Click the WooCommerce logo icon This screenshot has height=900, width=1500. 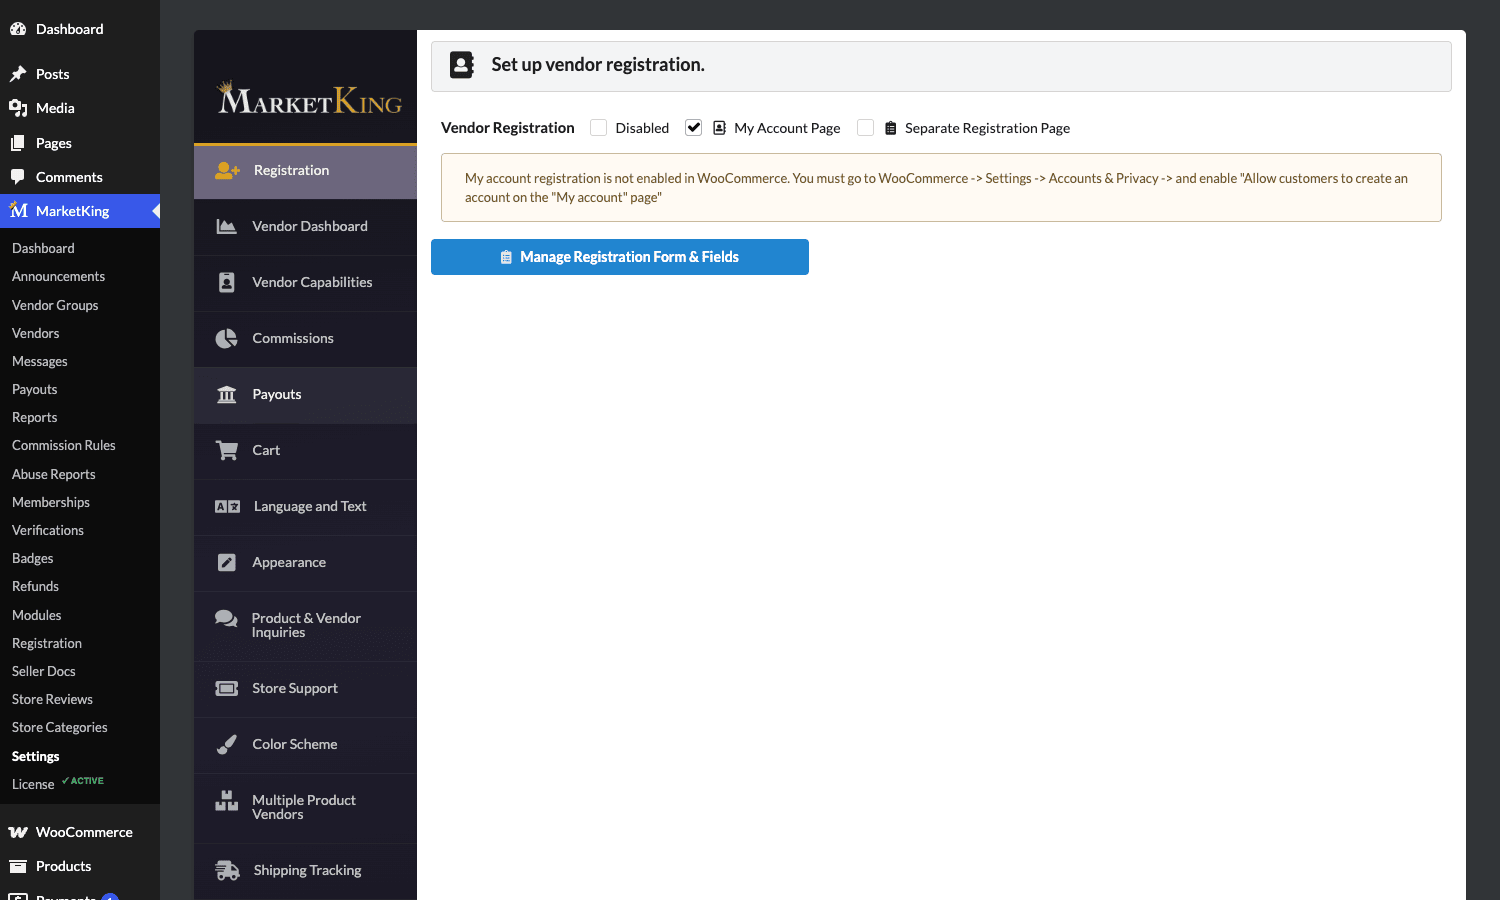coord(18,832)
